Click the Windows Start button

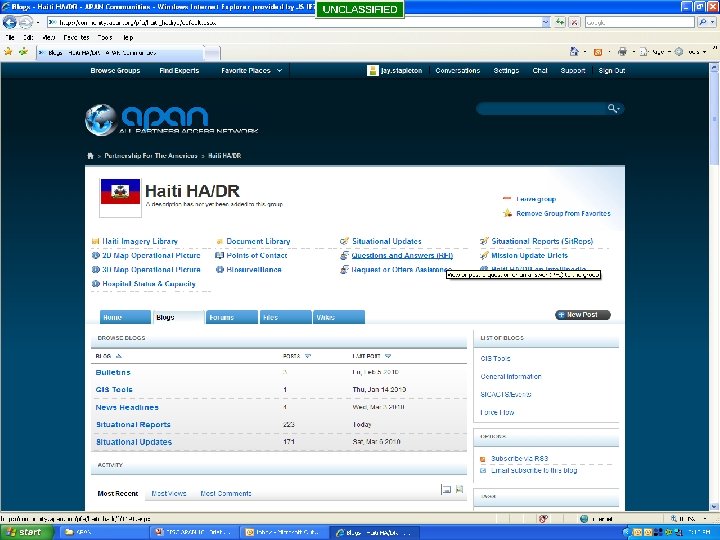tap(27, 532)
